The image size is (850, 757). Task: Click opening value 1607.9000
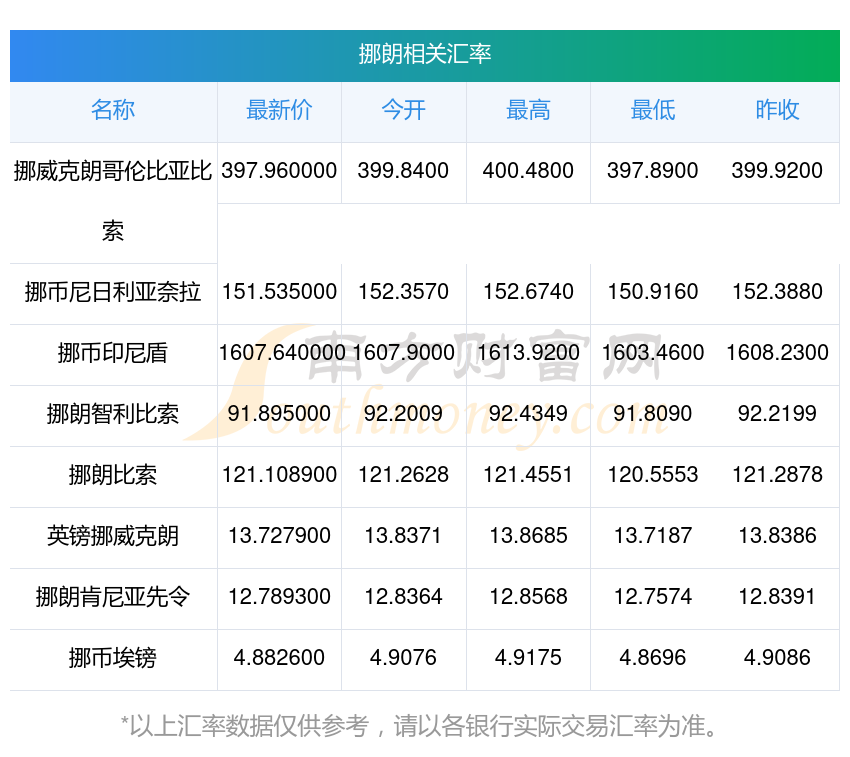pyautogui.click(x=403, y=353)
